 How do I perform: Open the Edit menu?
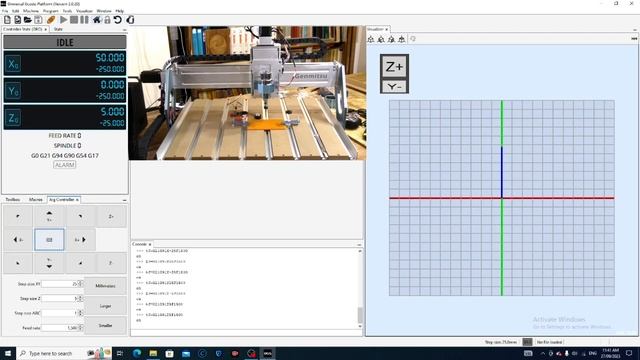pos(16,11)
